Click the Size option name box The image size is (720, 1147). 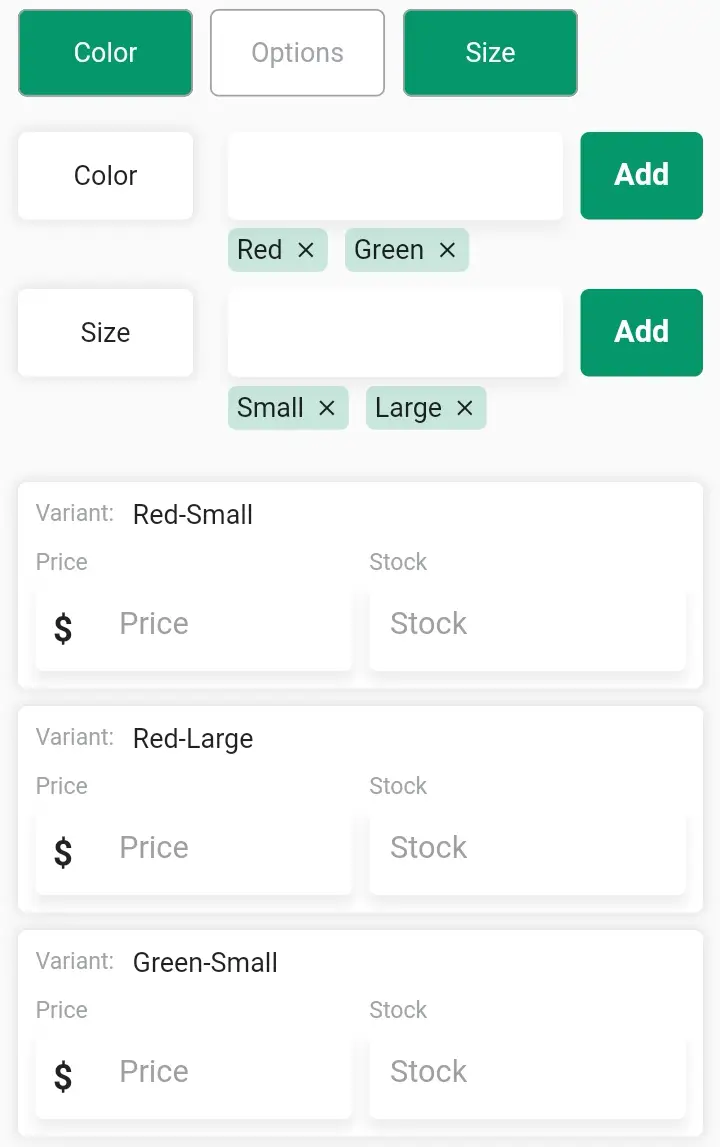click(105, 333)
